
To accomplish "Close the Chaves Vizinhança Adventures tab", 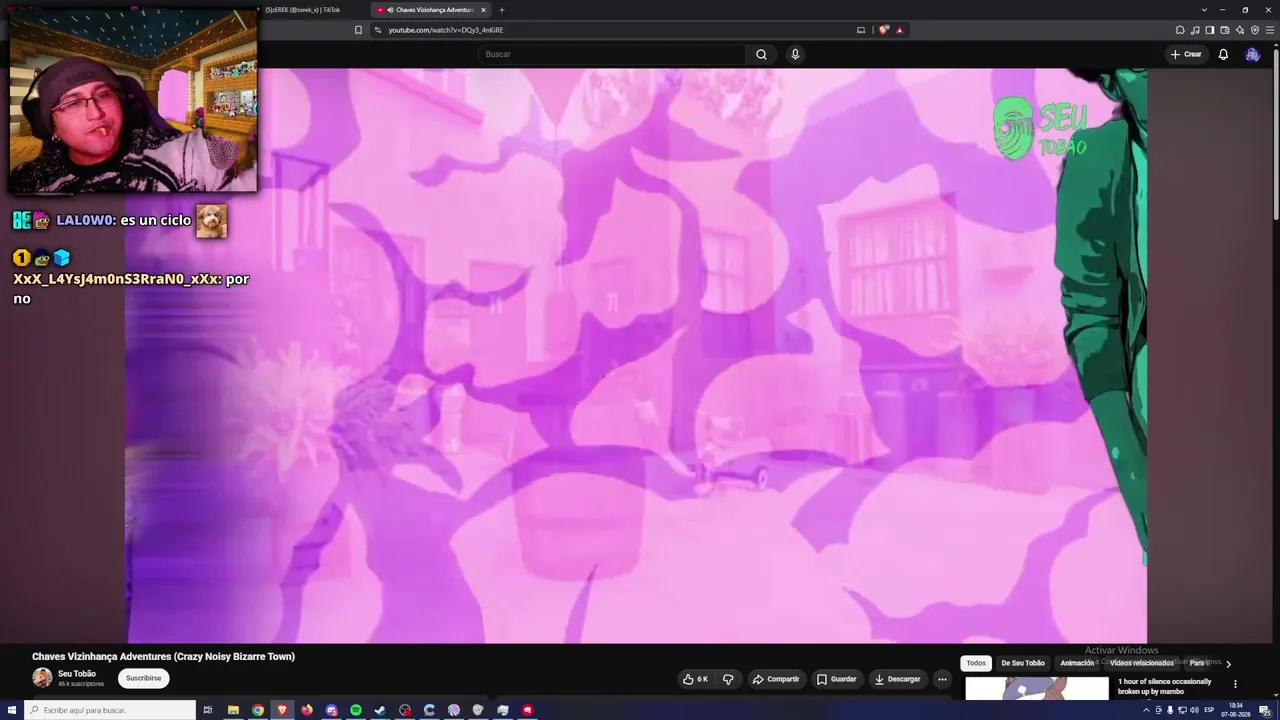I will 483,10.
